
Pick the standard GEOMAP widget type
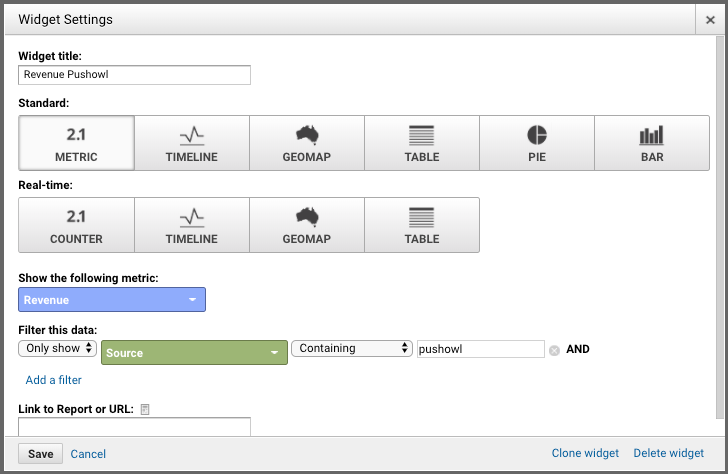[307, 143]
